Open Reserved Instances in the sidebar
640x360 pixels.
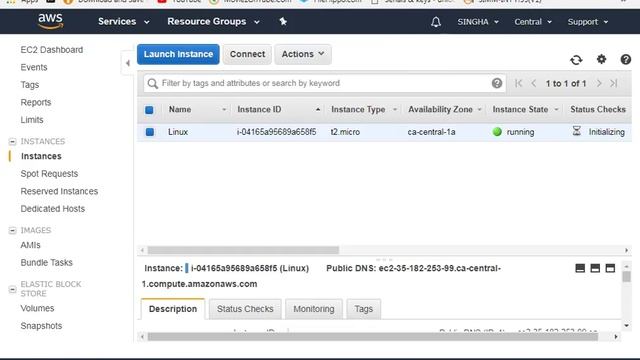click(59, 191)
